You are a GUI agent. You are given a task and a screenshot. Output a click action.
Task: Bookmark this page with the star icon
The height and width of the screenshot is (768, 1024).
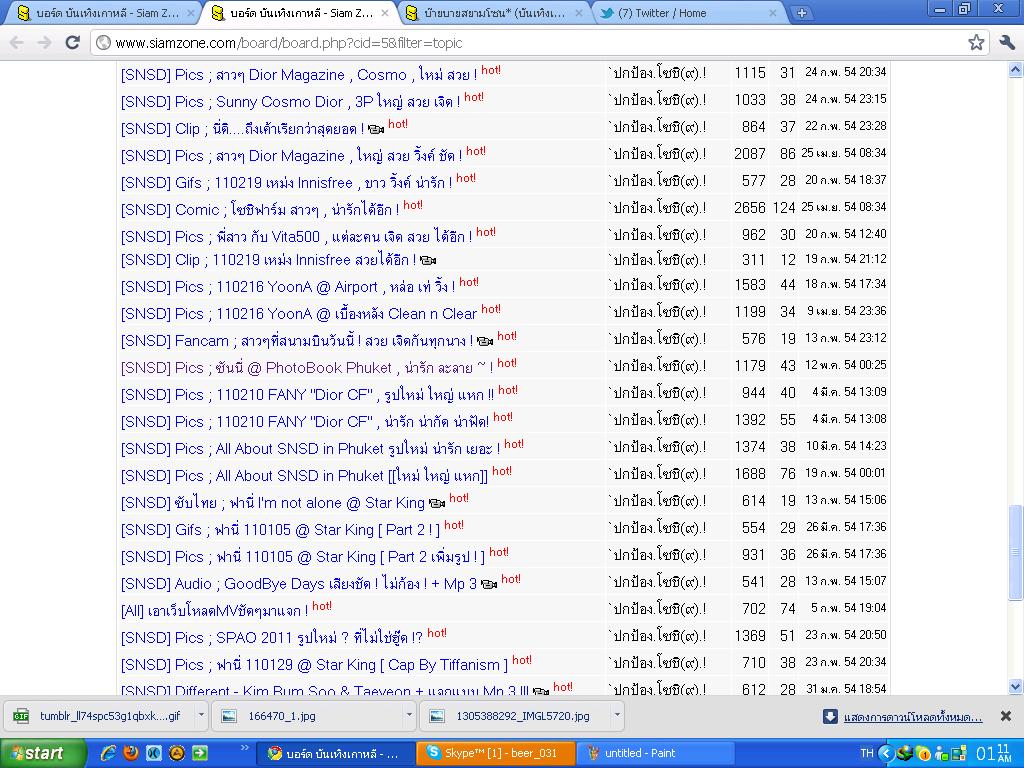click(976, 42)
